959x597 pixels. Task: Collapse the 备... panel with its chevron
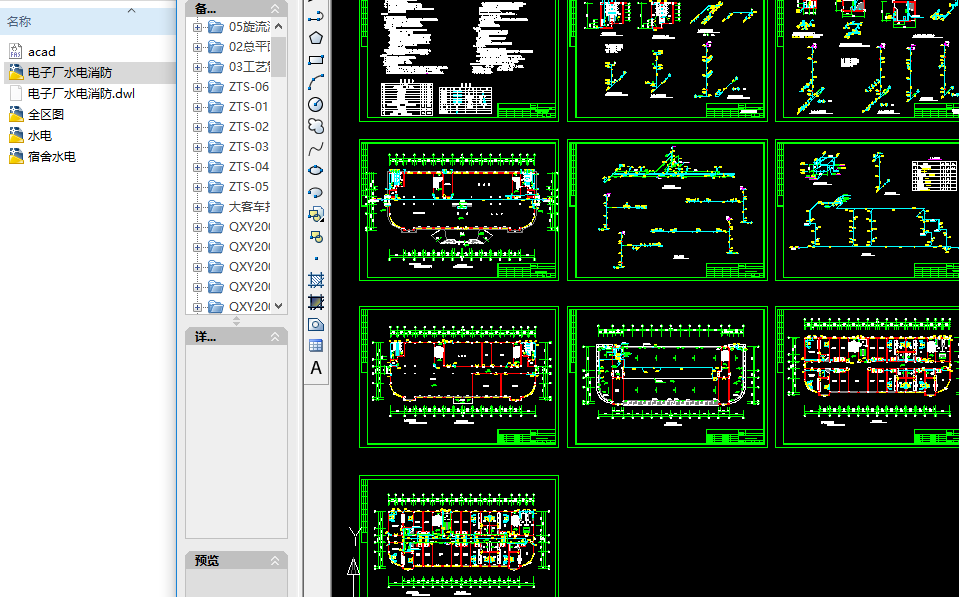pos(275,9)
